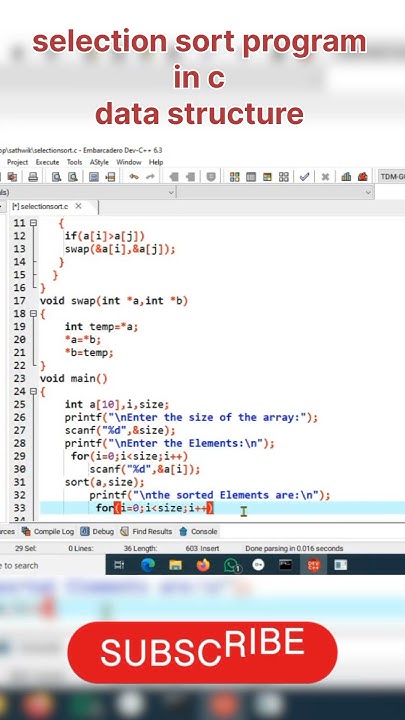Switch to the Debug bottom tab
The height and width of the screenshot is (720, 405).
click(x=97, y=532)
